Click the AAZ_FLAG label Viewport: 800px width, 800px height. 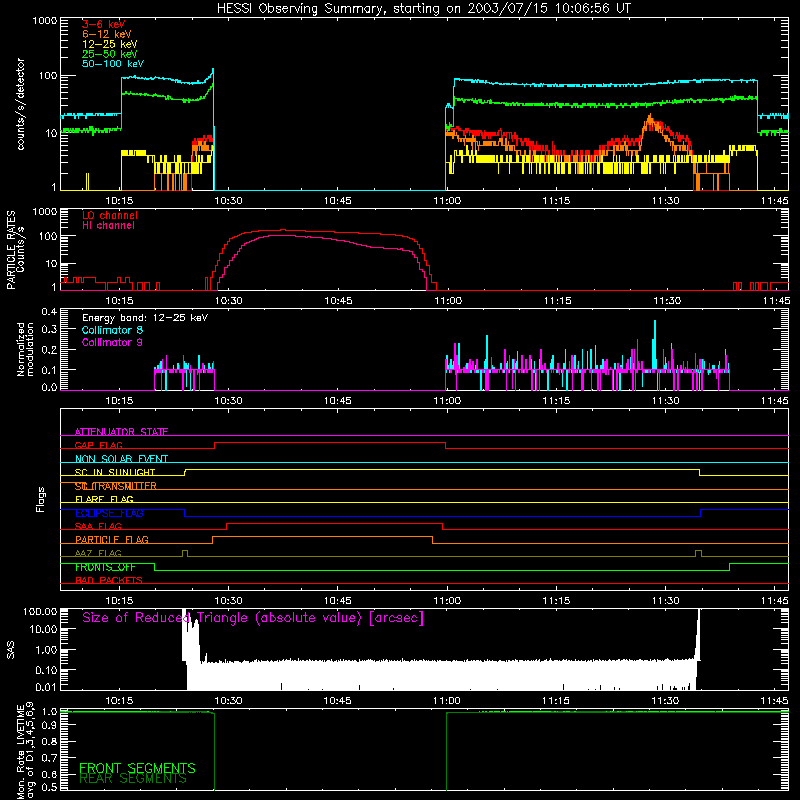98,553
